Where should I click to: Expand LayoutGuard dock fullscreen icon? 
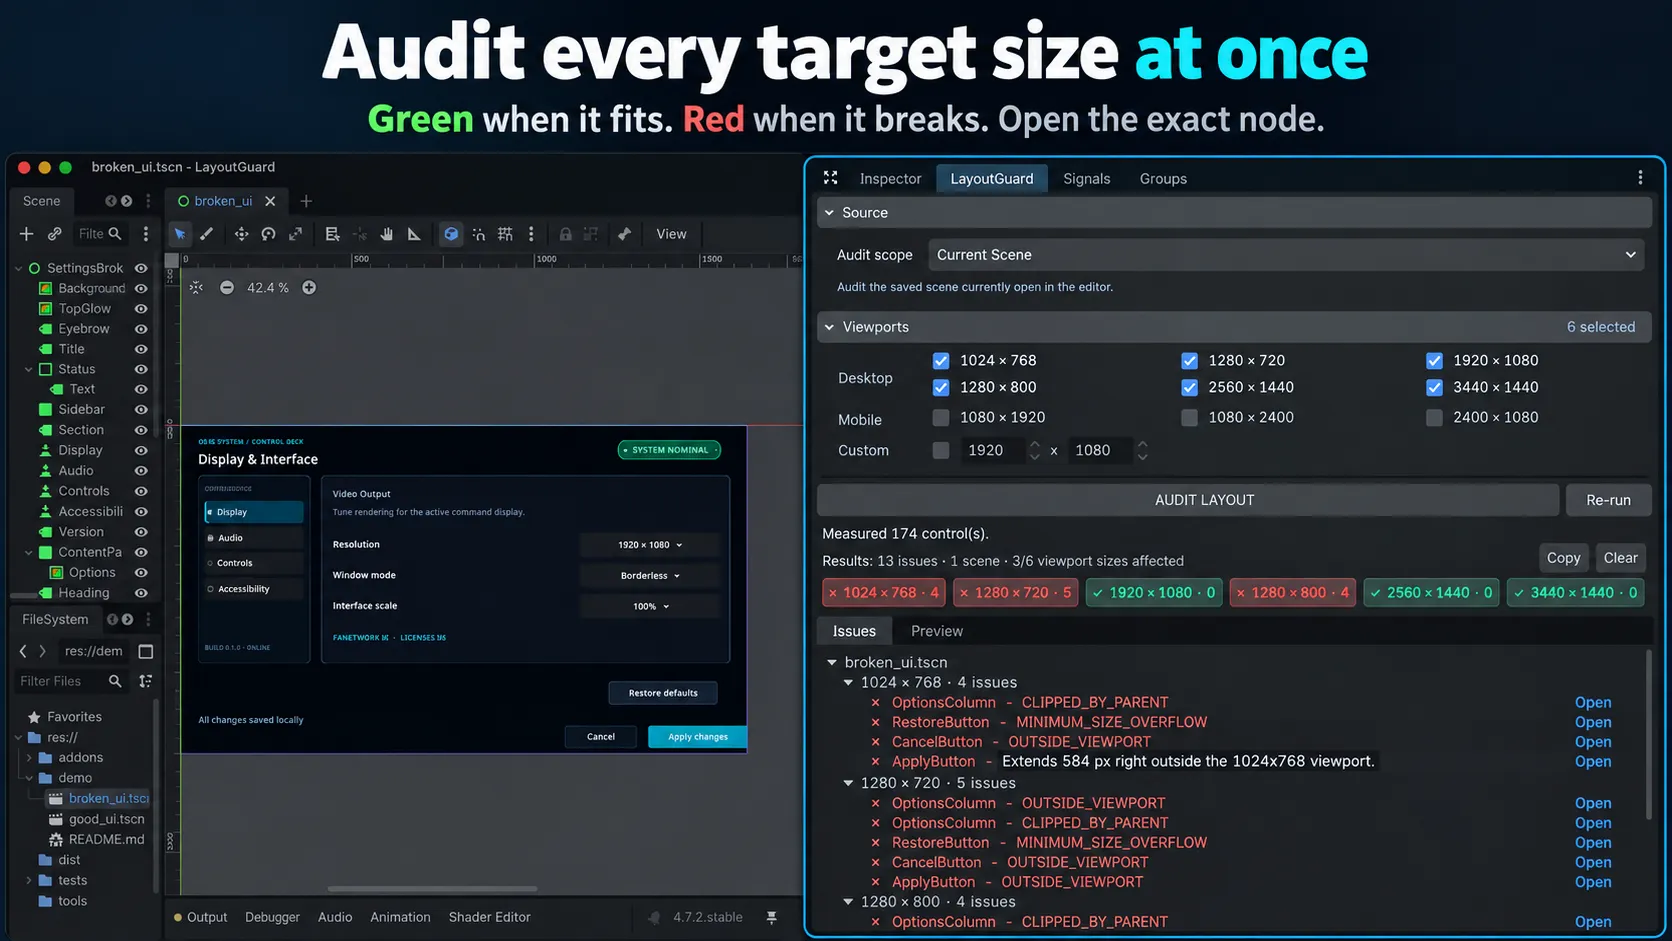(830, 178)
